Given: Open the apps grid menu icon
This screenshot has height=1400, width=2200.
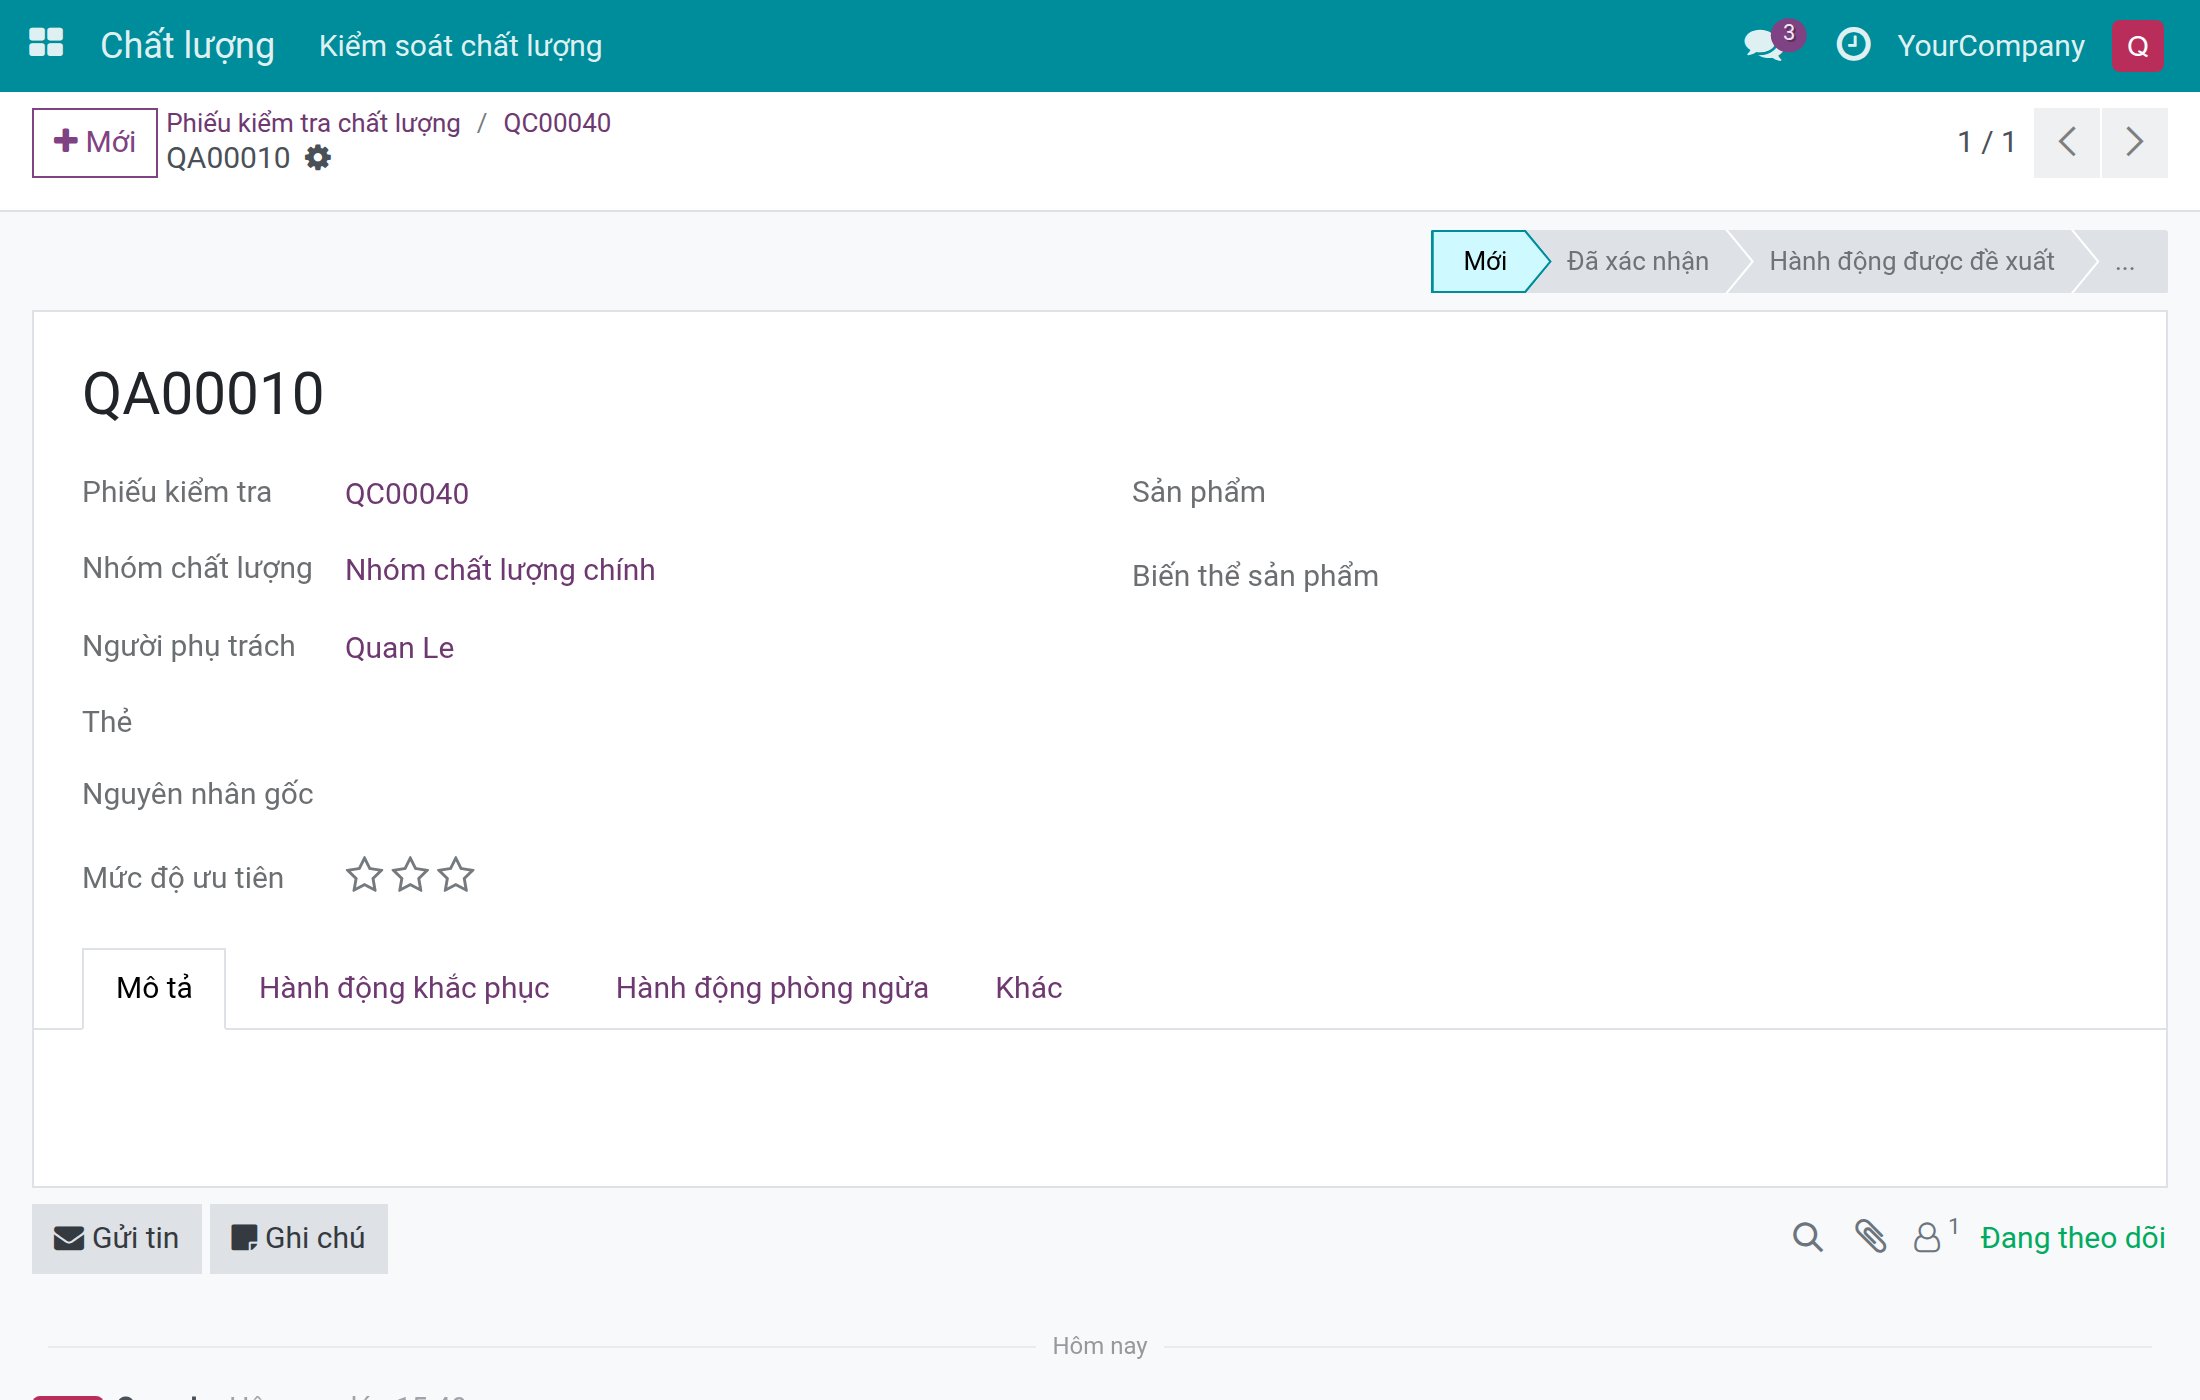Looking at the screenshot, I should point(46,44).
